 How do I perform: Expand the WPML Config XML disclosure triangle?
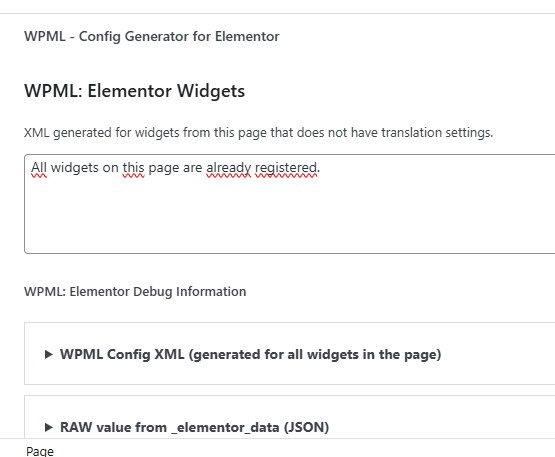click(49, 354)
